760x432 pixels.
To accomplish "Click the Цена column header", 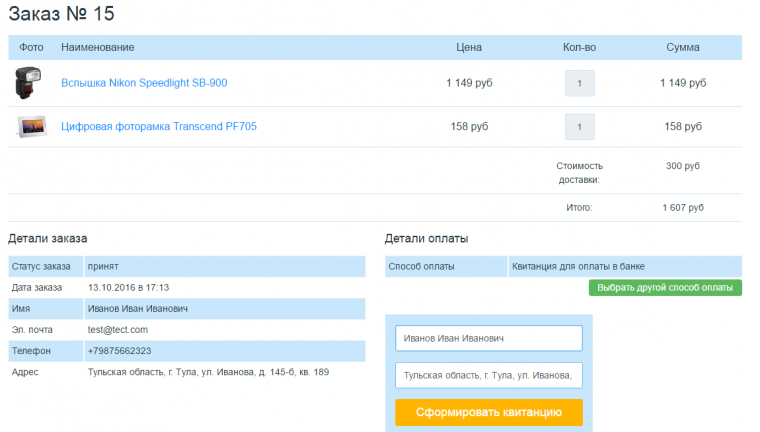I will click(x=469, y=47).
